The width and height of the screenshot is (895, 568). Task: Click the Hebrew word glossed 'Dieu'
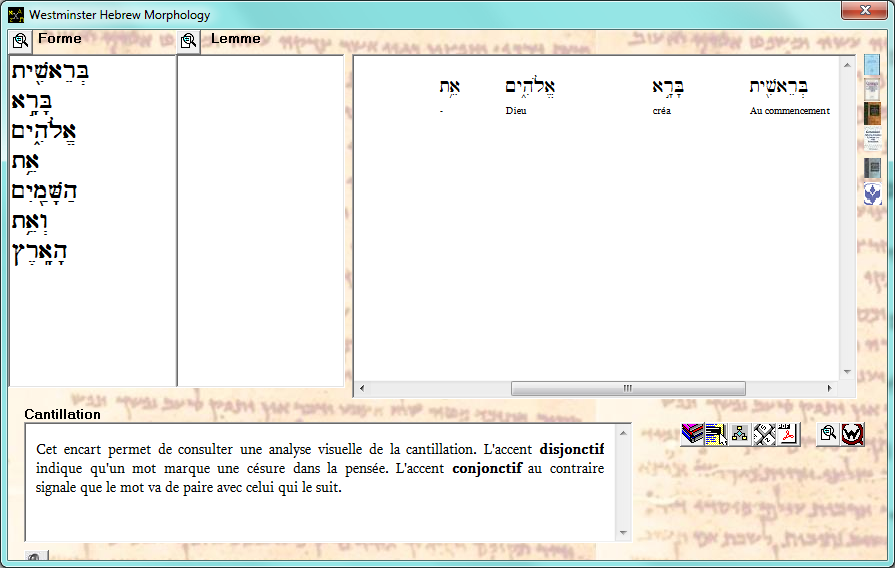click(530, 86)
